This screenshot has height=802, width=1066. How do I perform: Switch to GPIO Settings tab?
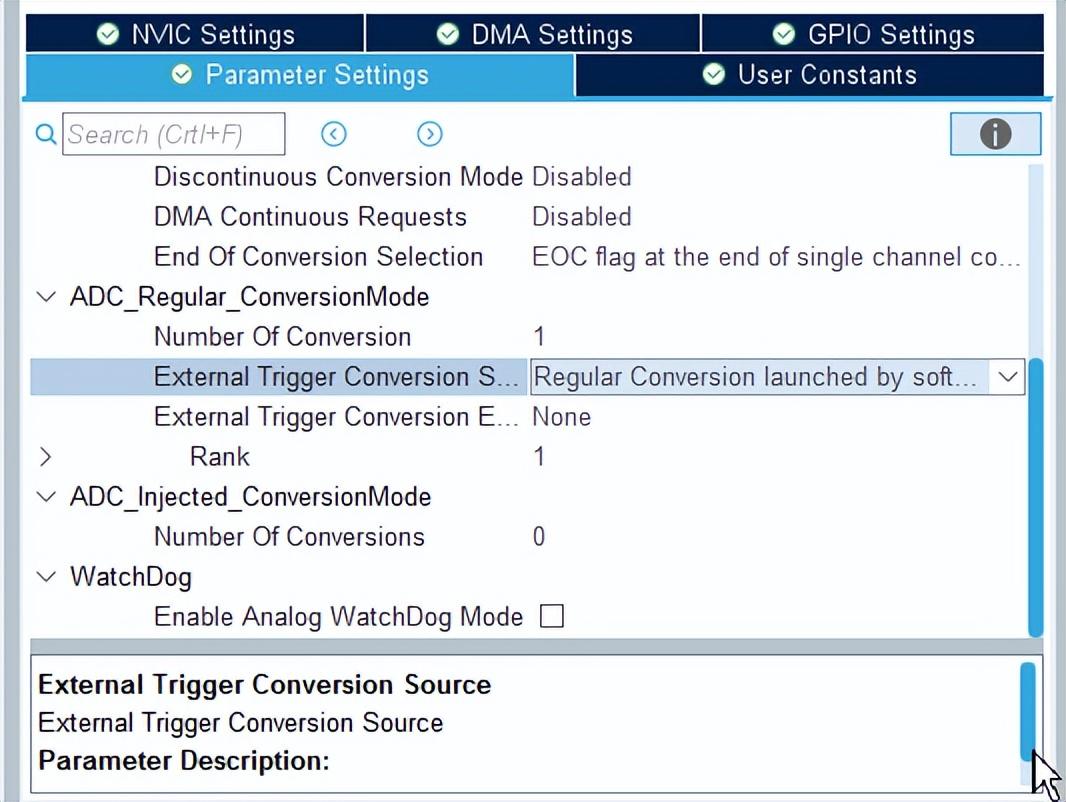[x=873, y=35]
